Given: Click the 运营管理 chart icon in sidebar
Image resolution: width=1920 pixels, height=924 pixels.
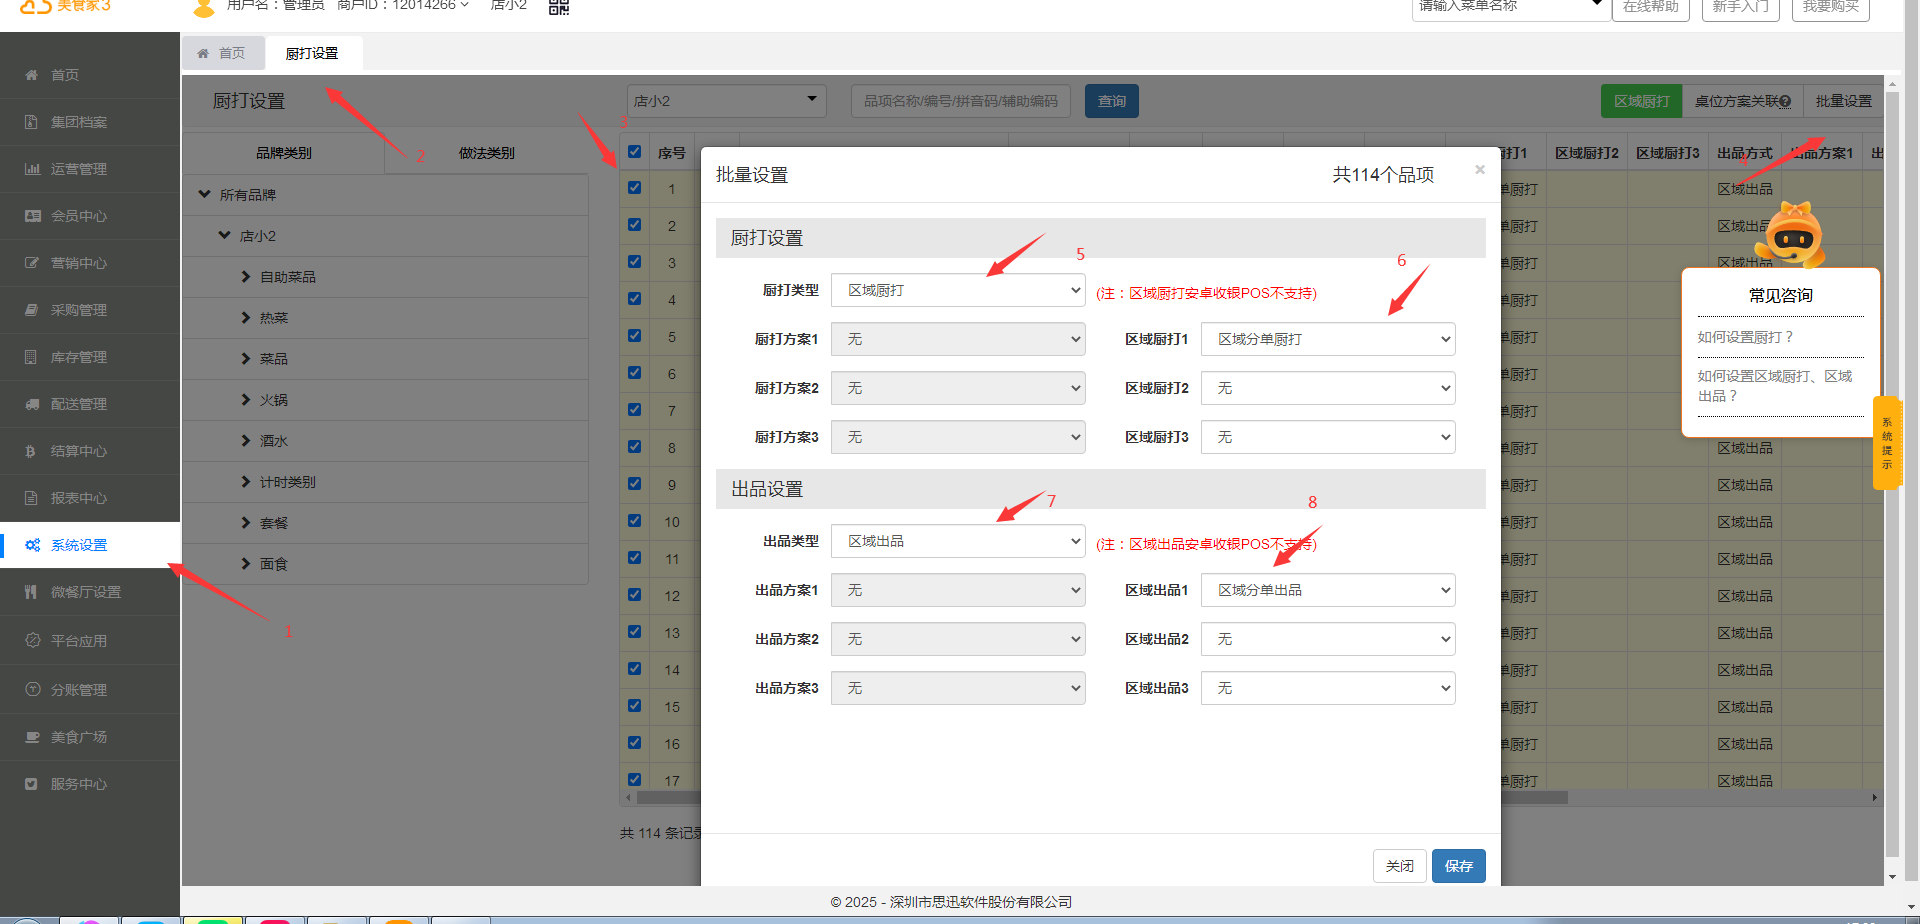Looking at the screenshot, I should pyautogui.click(x=31, y=169).
